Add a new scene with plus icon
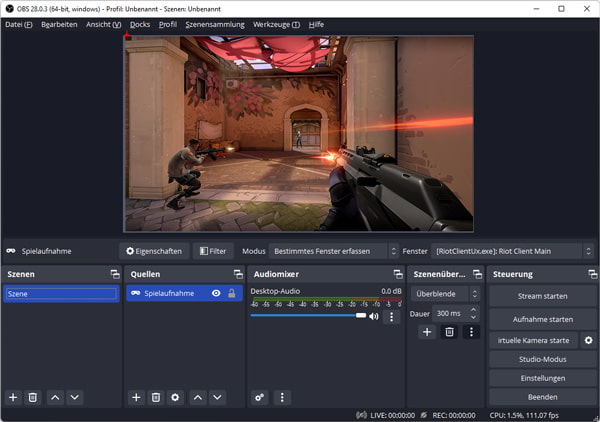600x422 pixels. click(x=13, y=397)
